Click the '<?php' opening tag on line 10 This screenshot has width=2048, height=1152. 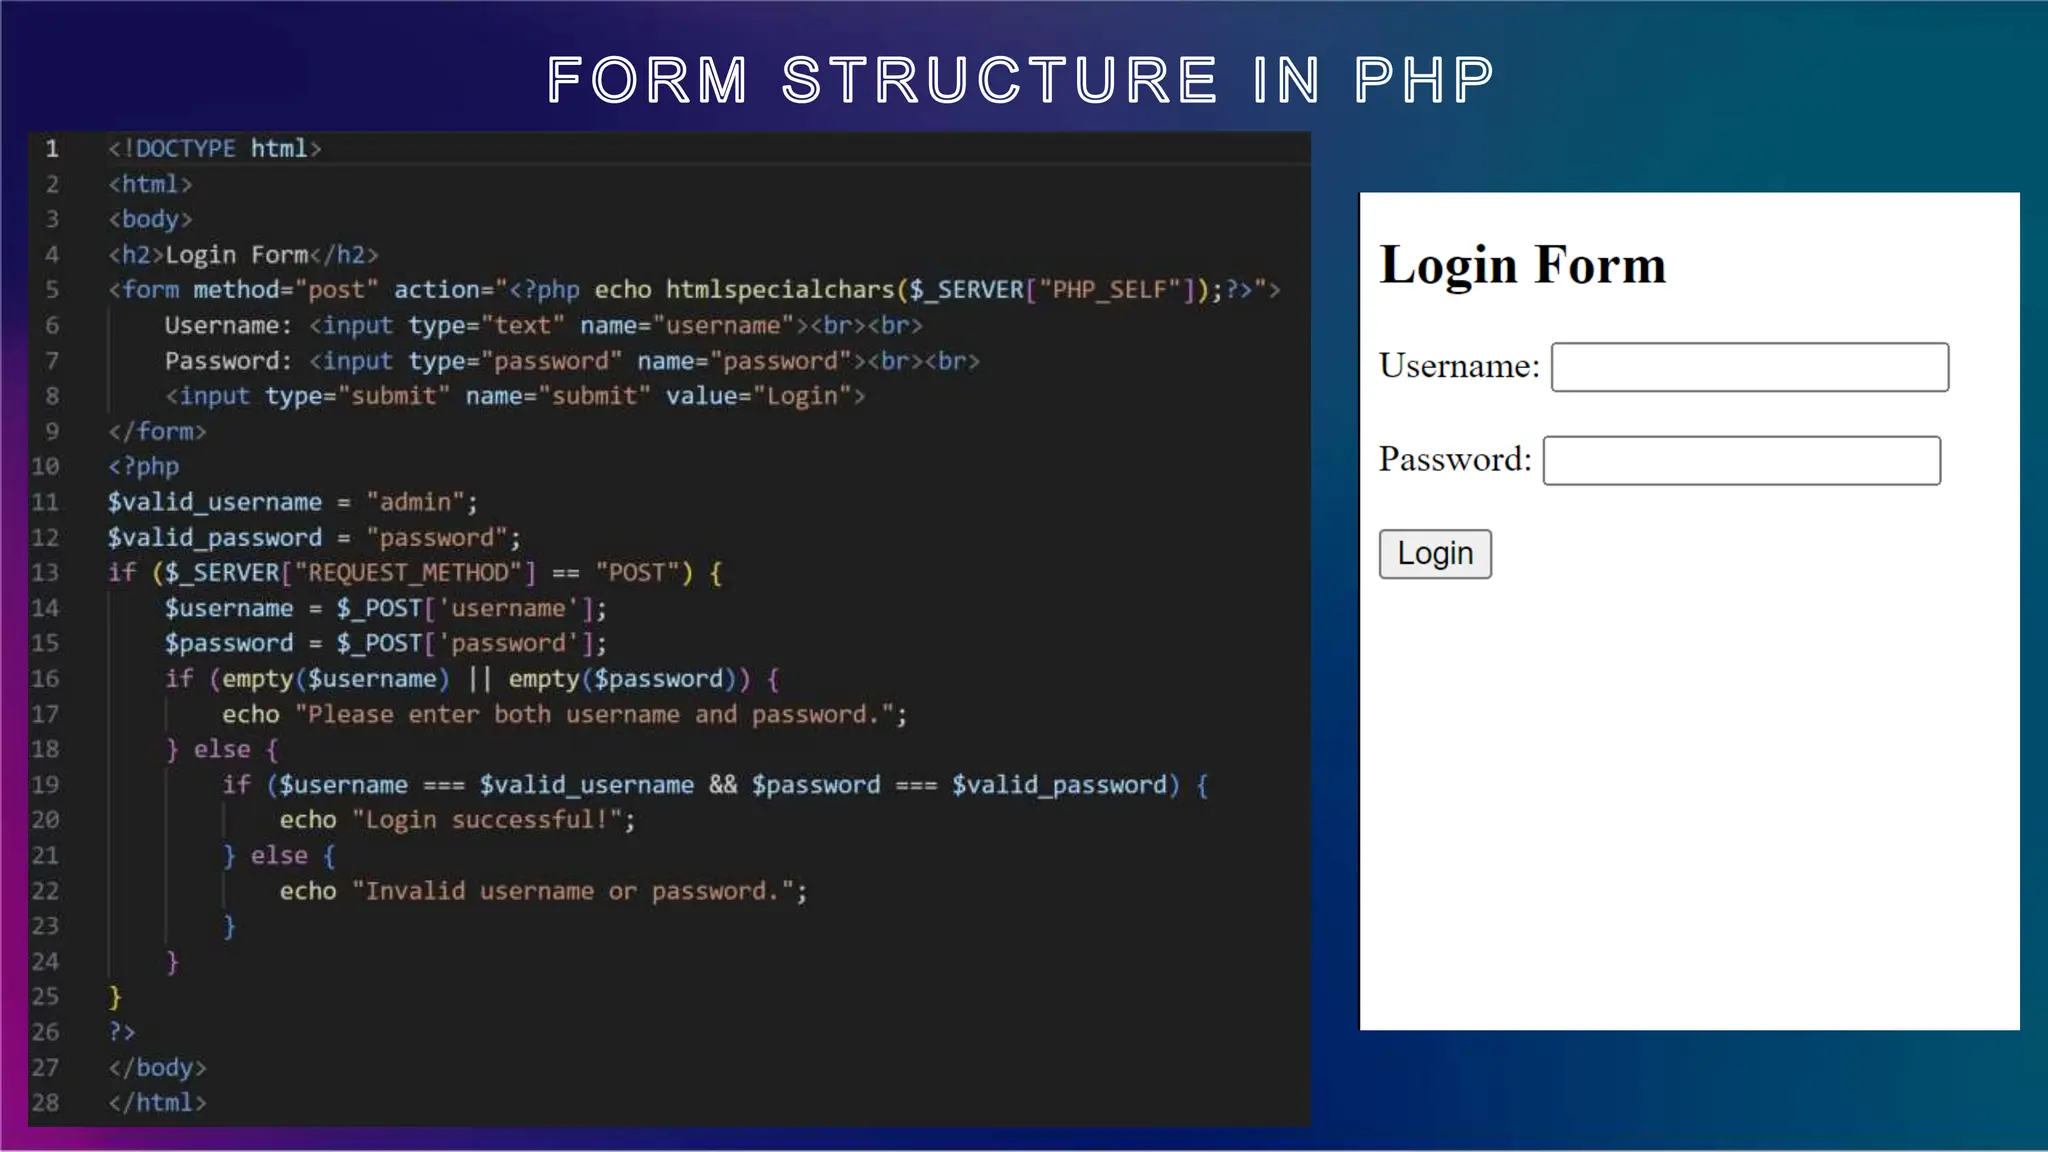(x=144, y=467)
